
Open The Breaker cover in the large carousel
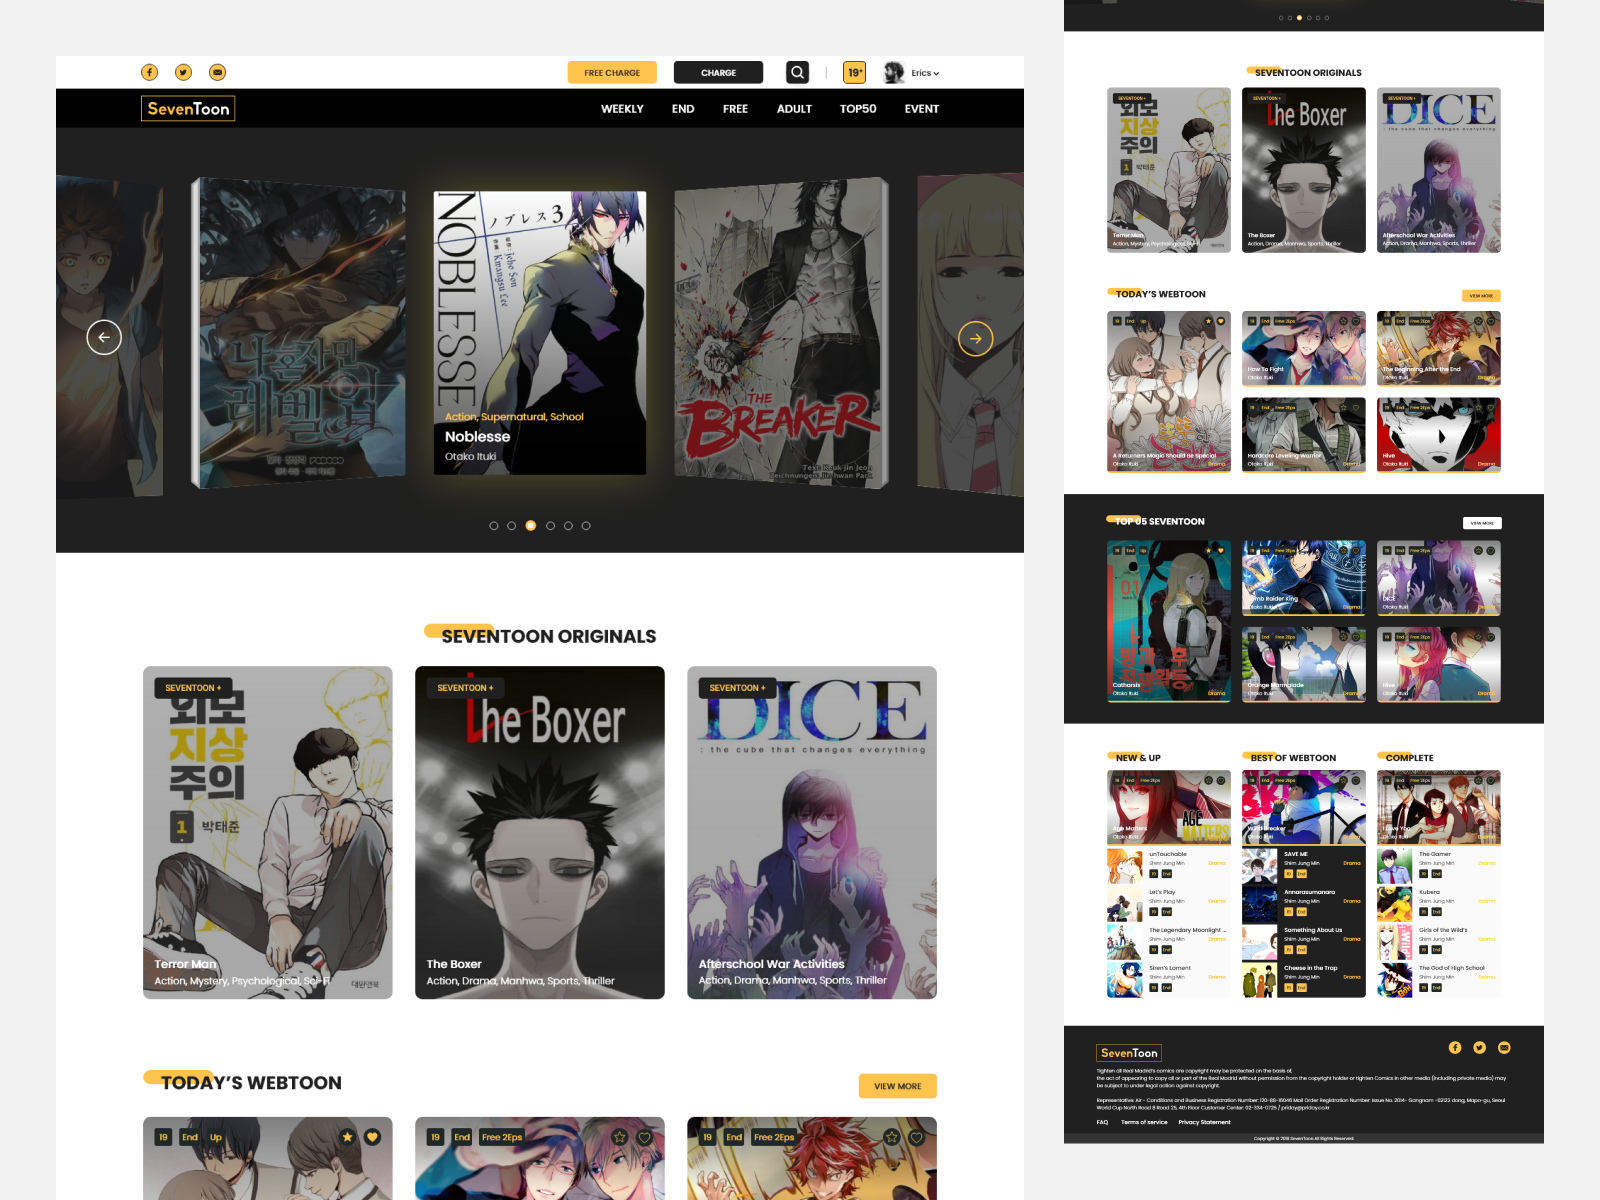point(781,333)
